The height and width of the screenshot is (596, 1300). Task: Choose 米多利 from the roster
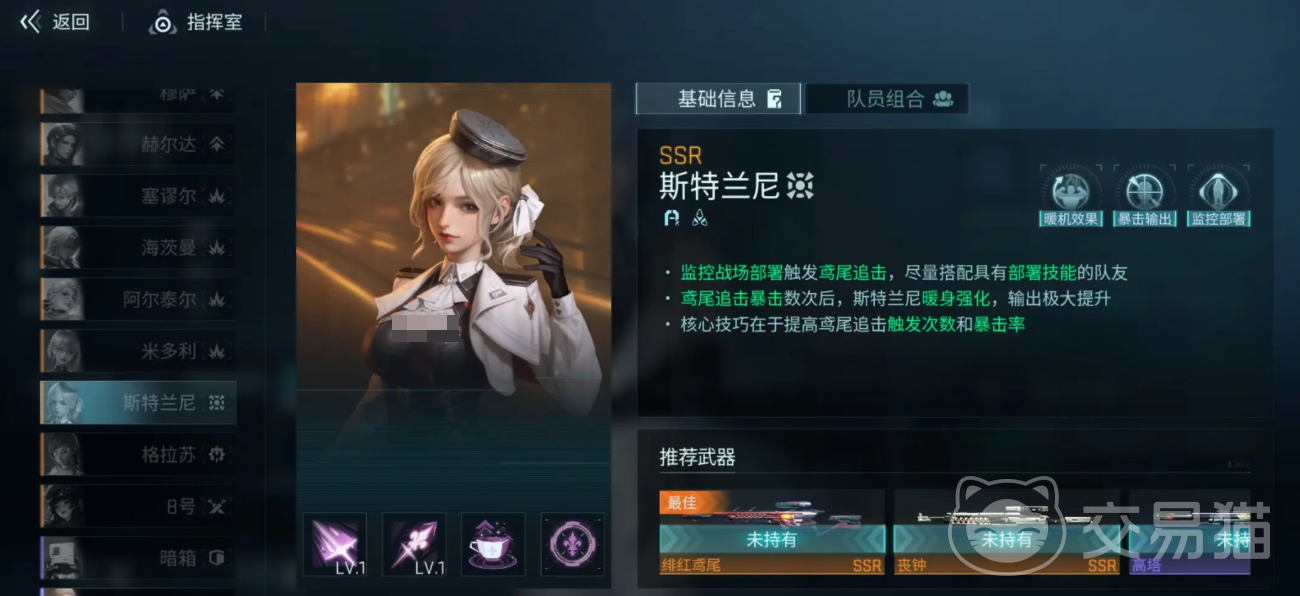tap(138, 351)
